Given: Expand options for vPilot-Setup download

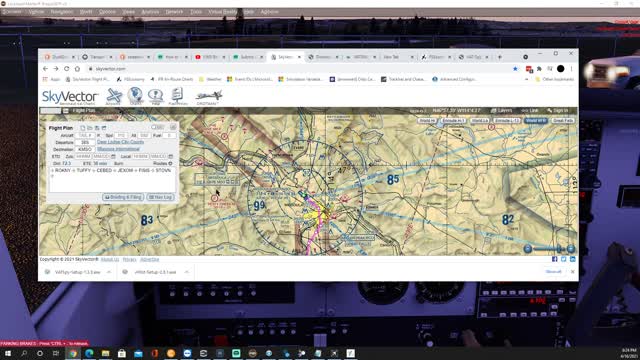Looking at the screenshot, I should 187,272.
